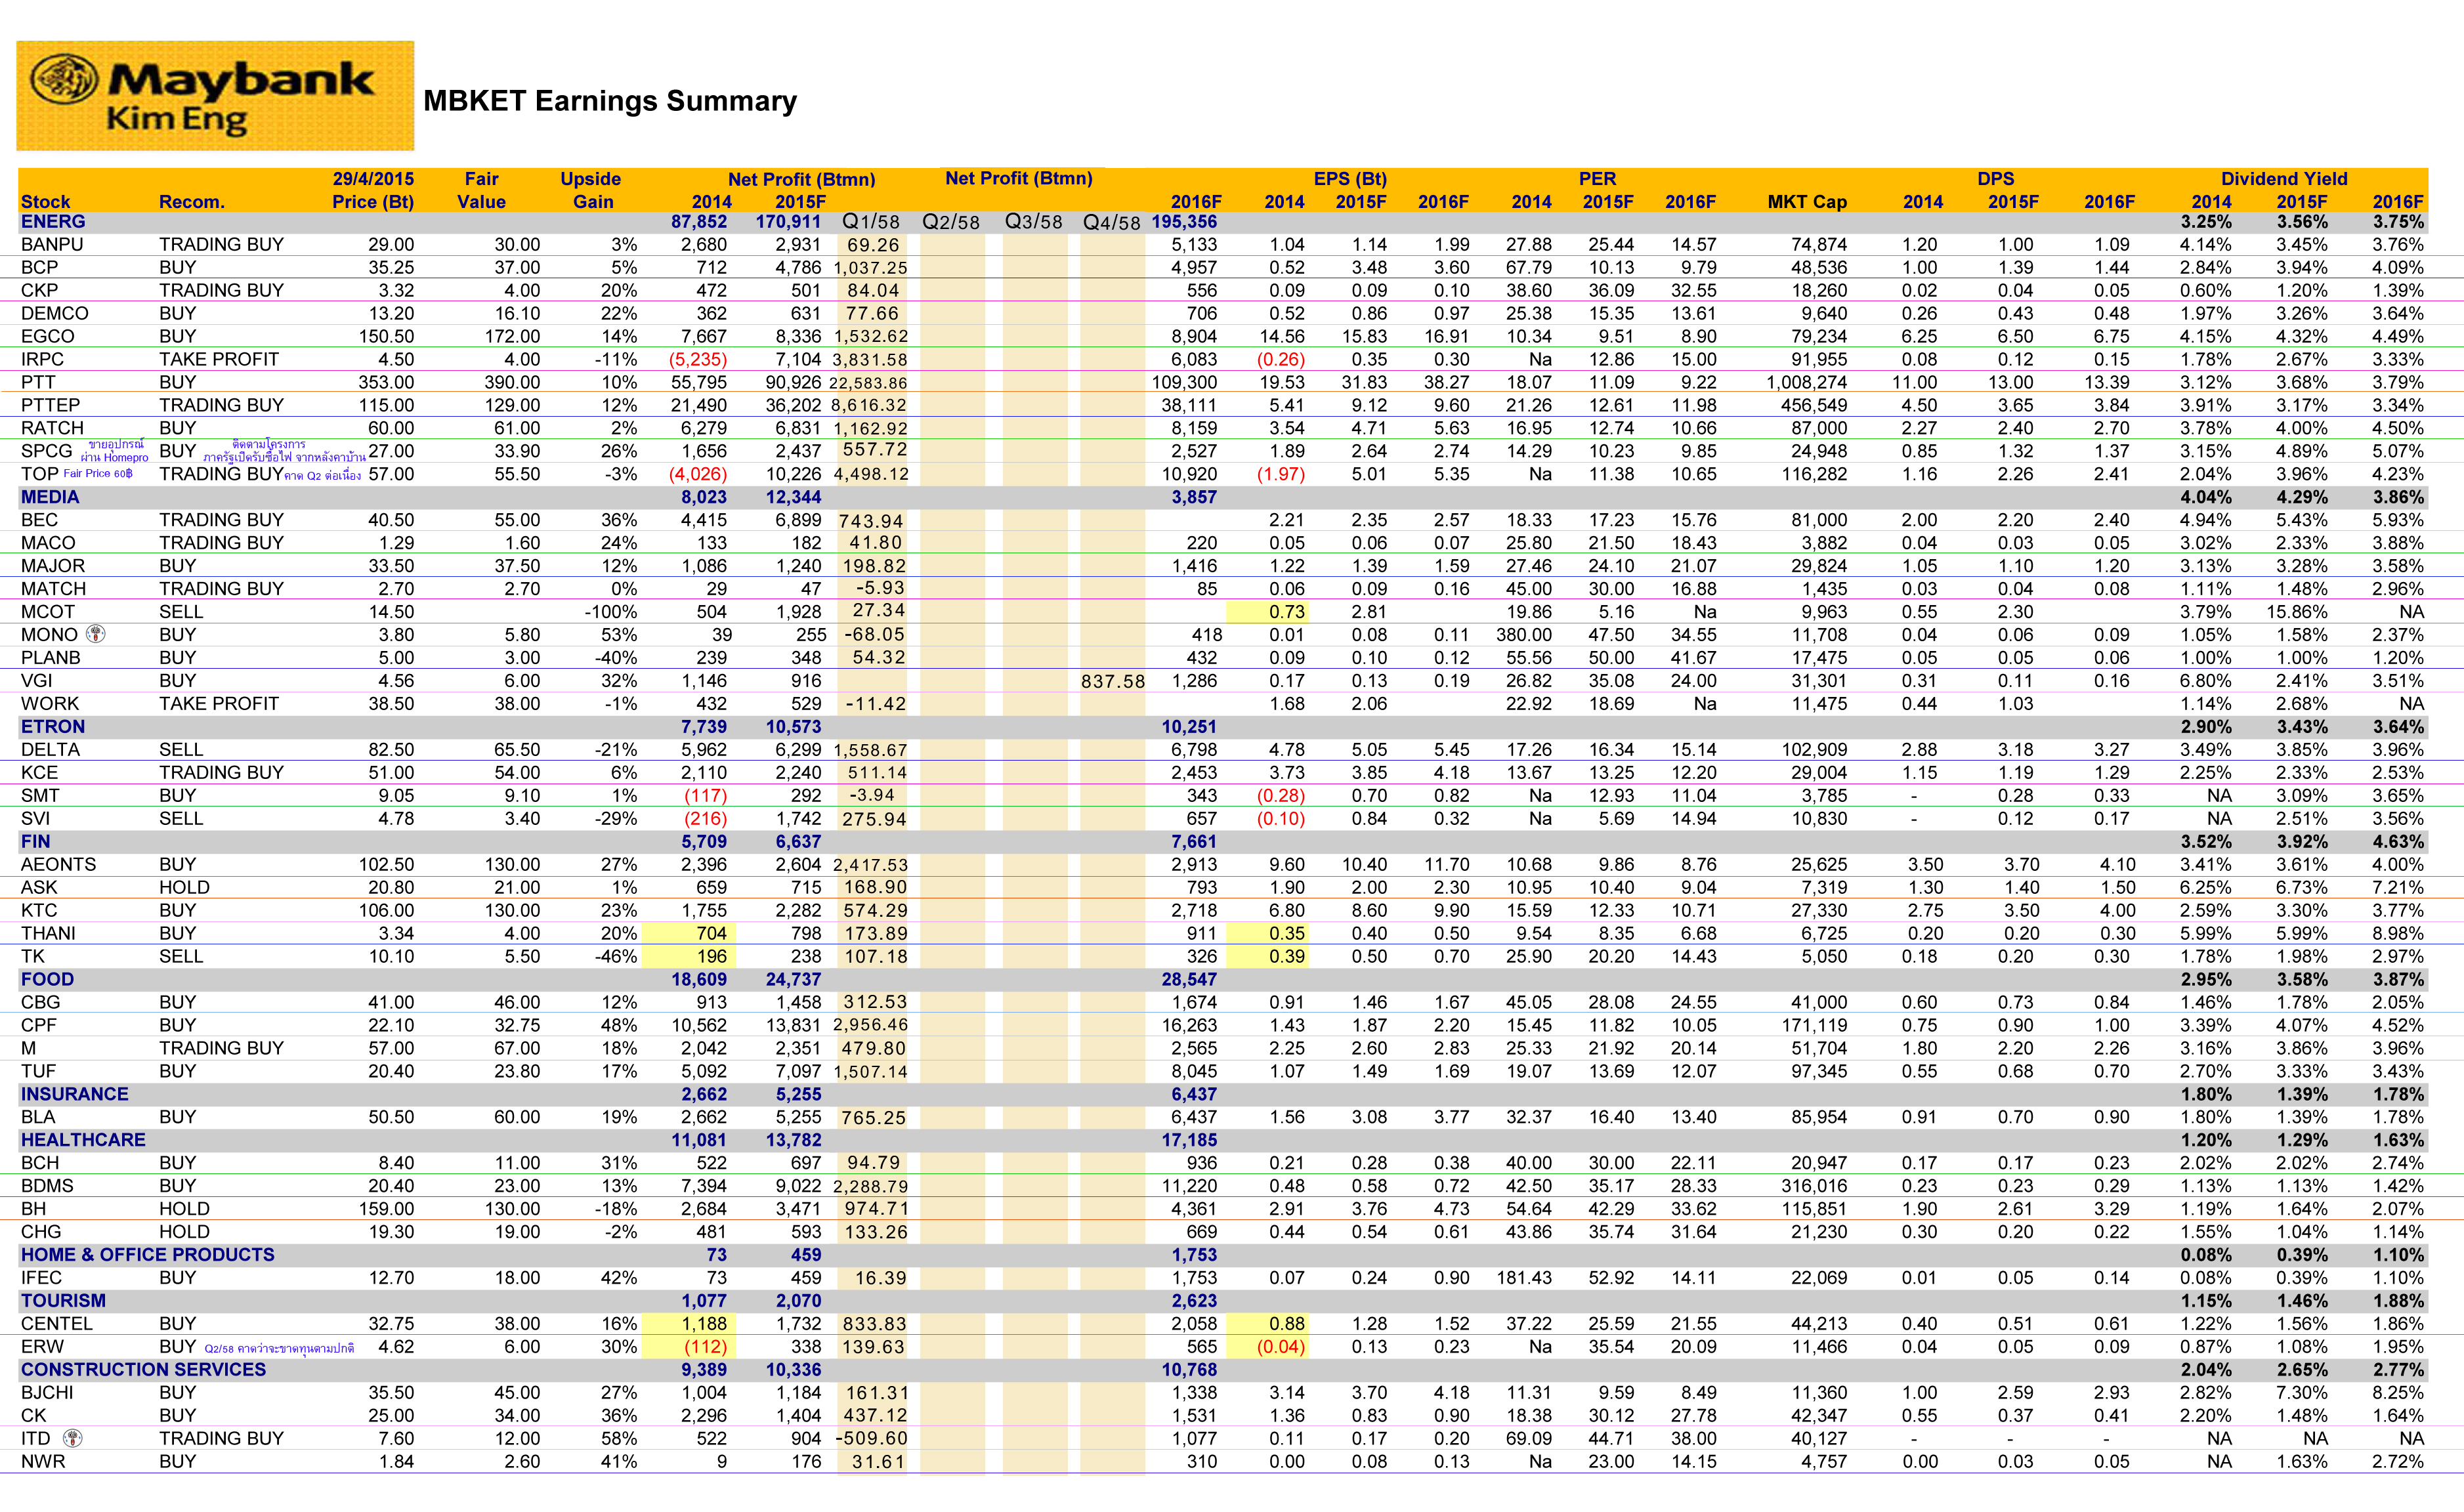Click the Stock column header
Viewport: 2464px width, 1512px height.
pyautogui.click(x=46, y=202)
